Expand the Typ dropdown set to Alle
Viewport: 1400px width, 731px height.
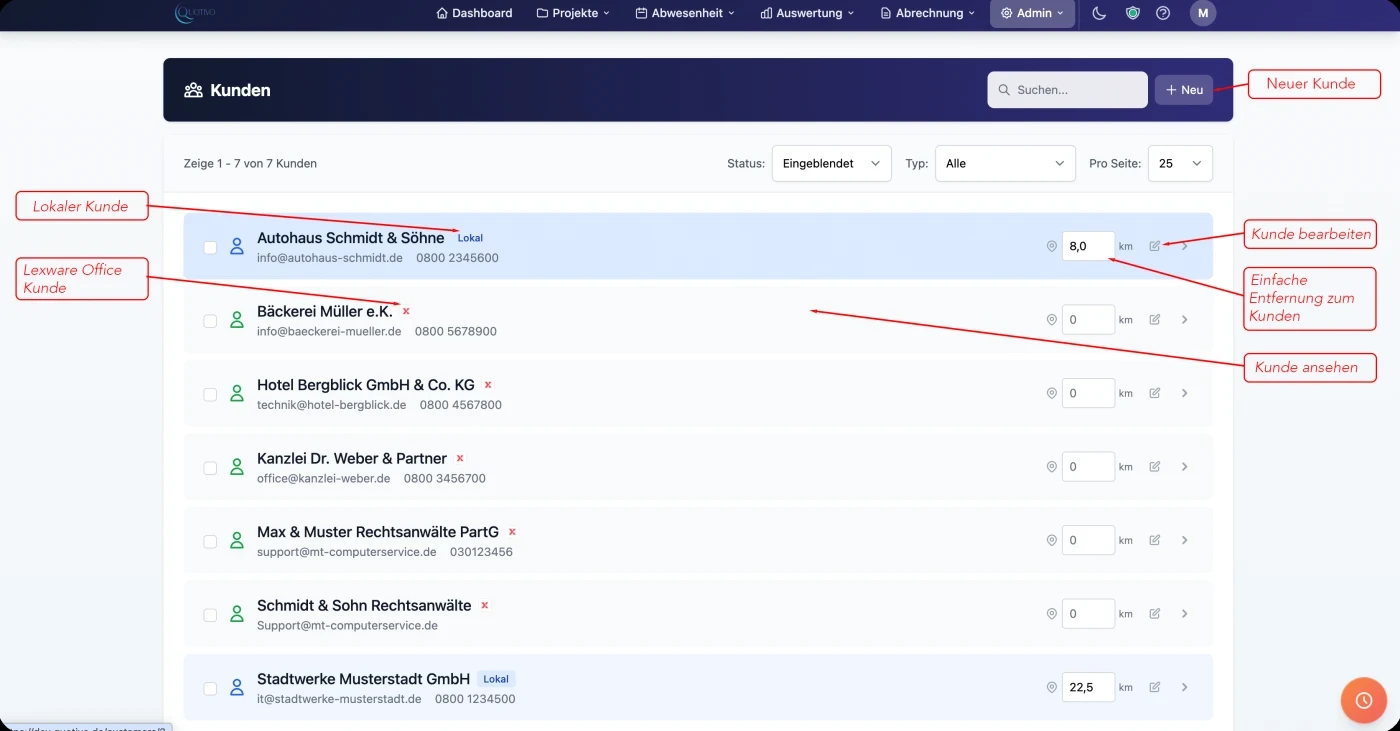pyautogui.click(x=1005, y=163)
